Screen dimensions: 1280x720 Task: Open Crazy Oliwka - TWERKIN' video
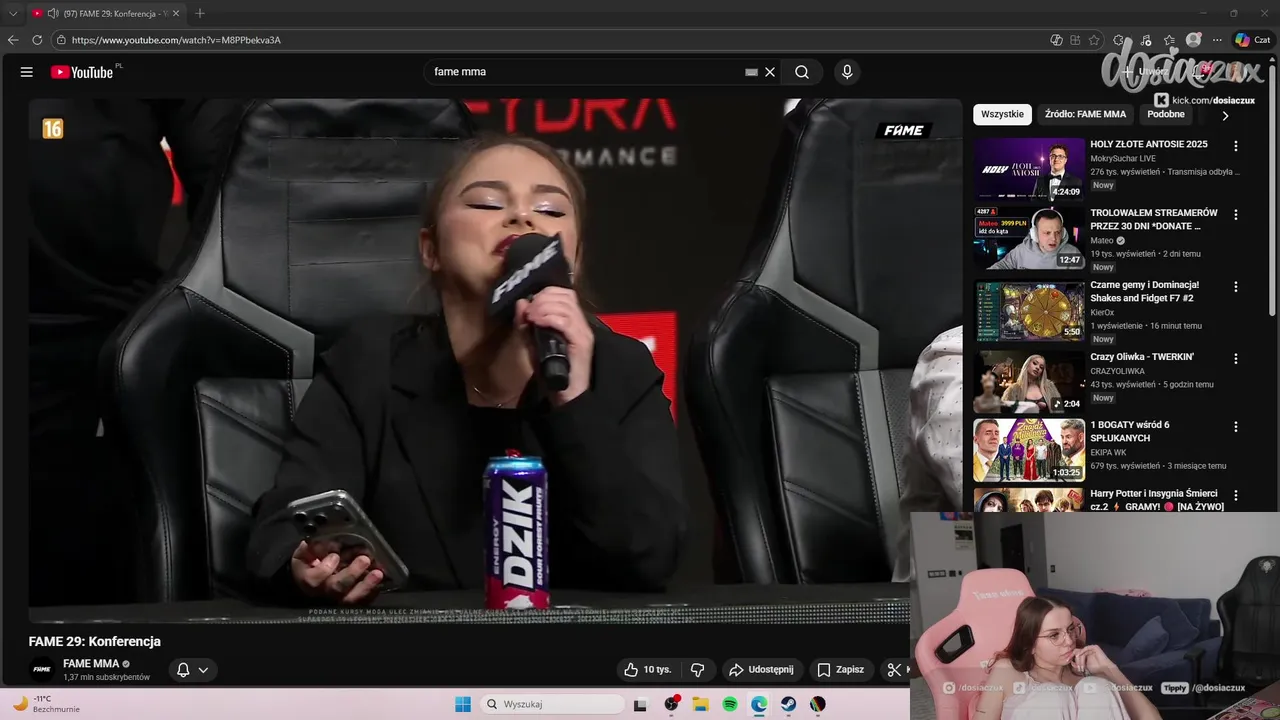point(1142,357)
